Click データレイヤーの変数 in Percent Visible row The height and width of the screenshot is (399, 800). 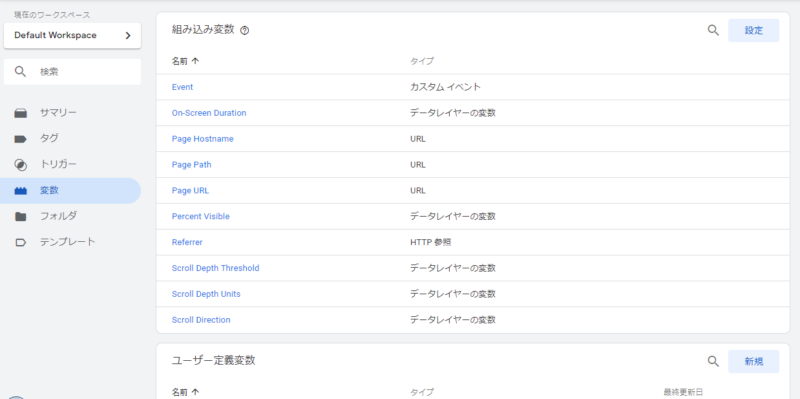[453, 216]
